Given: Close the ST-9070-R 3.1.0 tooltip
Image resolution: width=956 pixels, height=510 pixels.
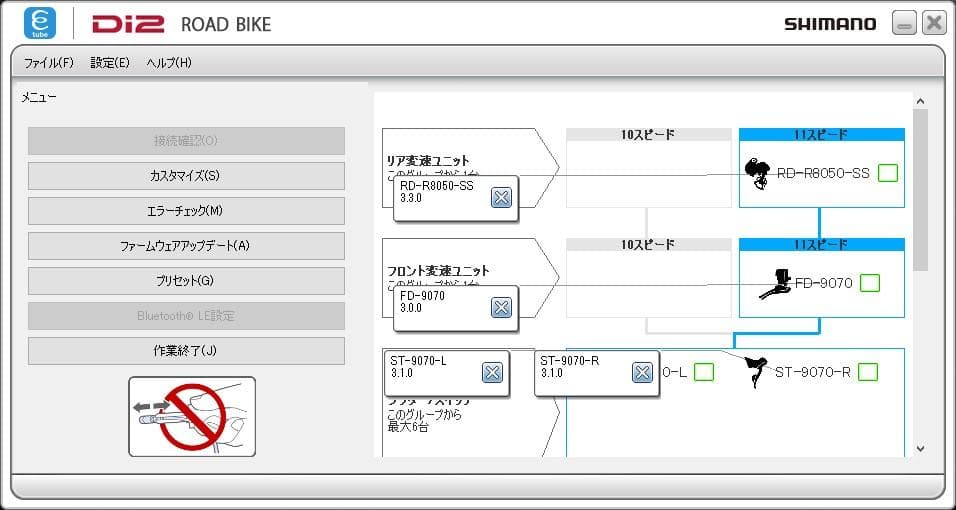Looking at the screenshot, I should click(642, 372).
